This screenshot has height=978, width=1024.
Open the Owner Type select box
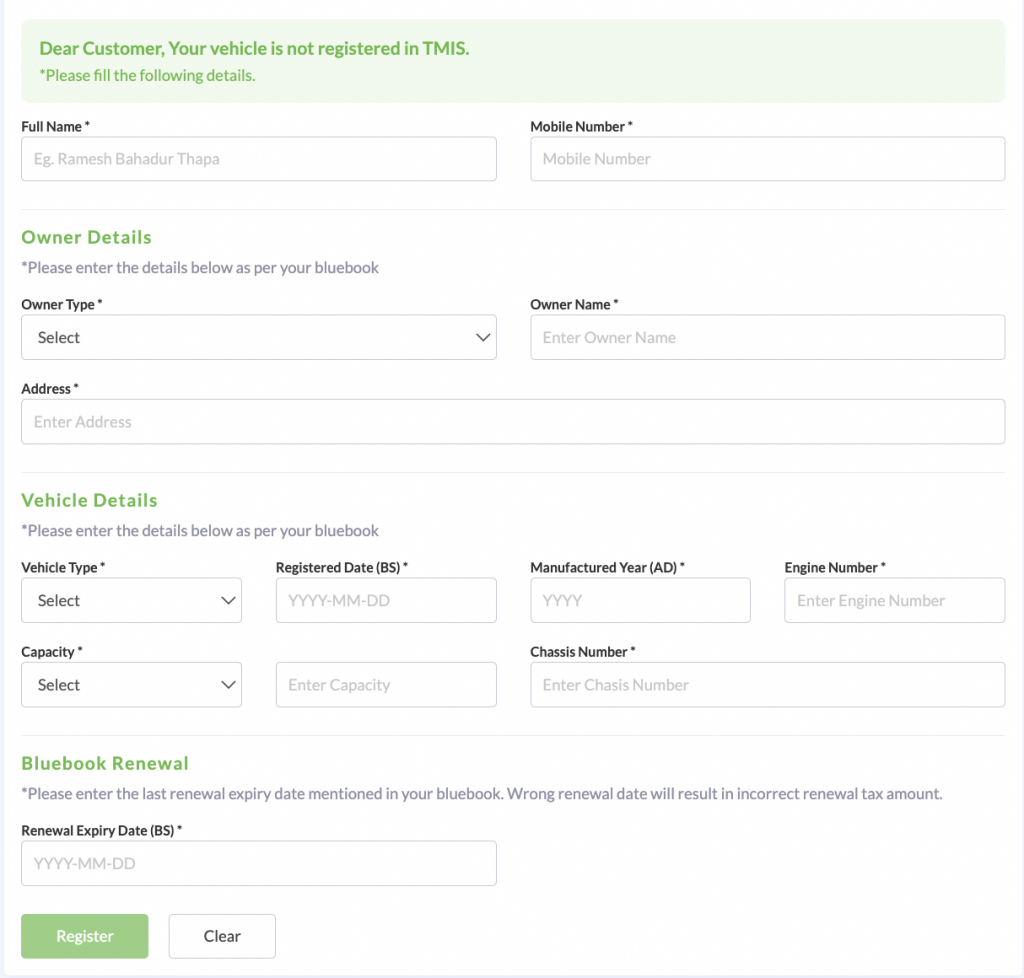[240, 338]
